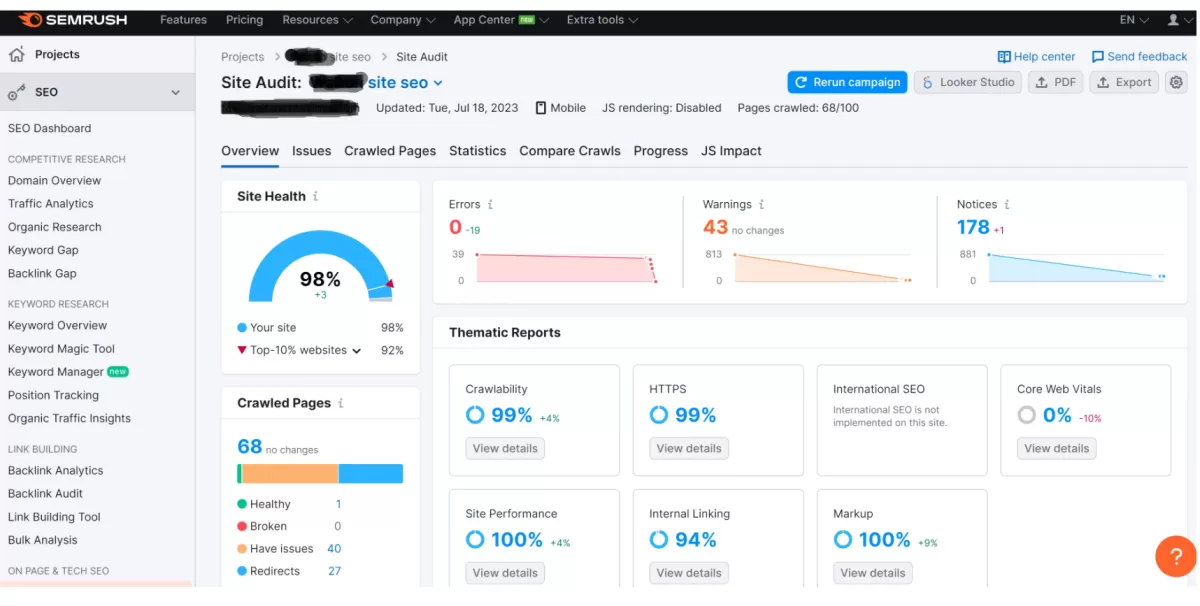View details for Core Web Vitals

1057,449
